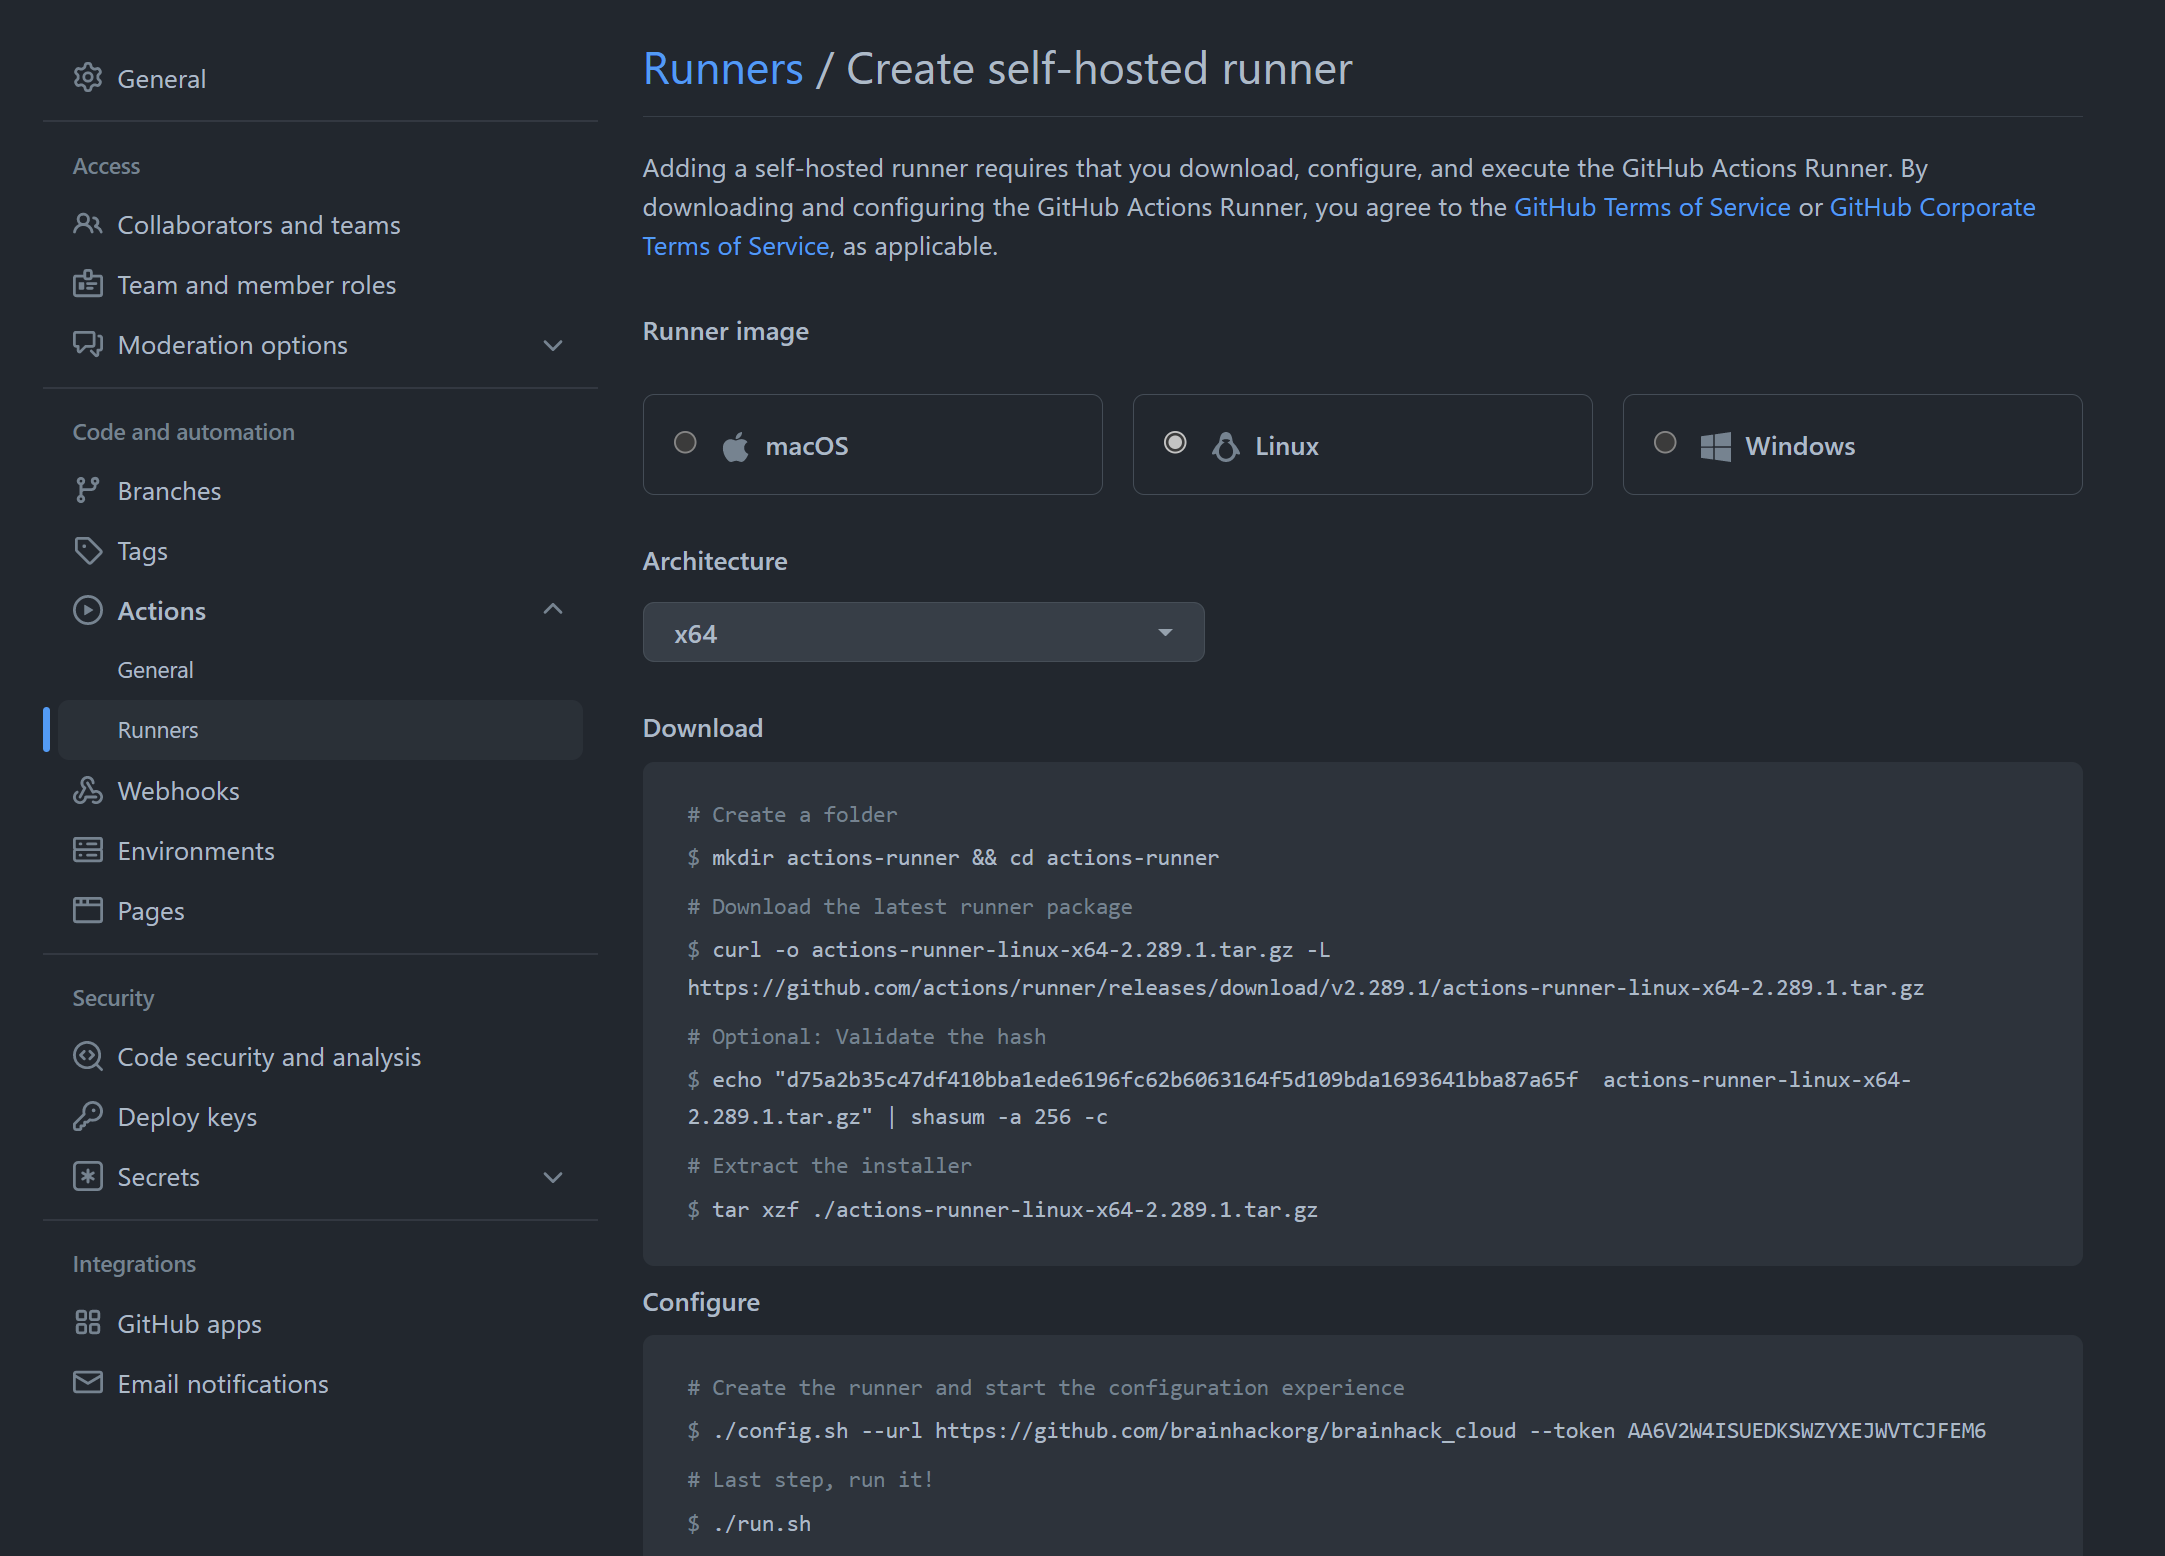2165x1556 pixels.
Task: Open Webhooks settings page
Action: click(178, 791)
